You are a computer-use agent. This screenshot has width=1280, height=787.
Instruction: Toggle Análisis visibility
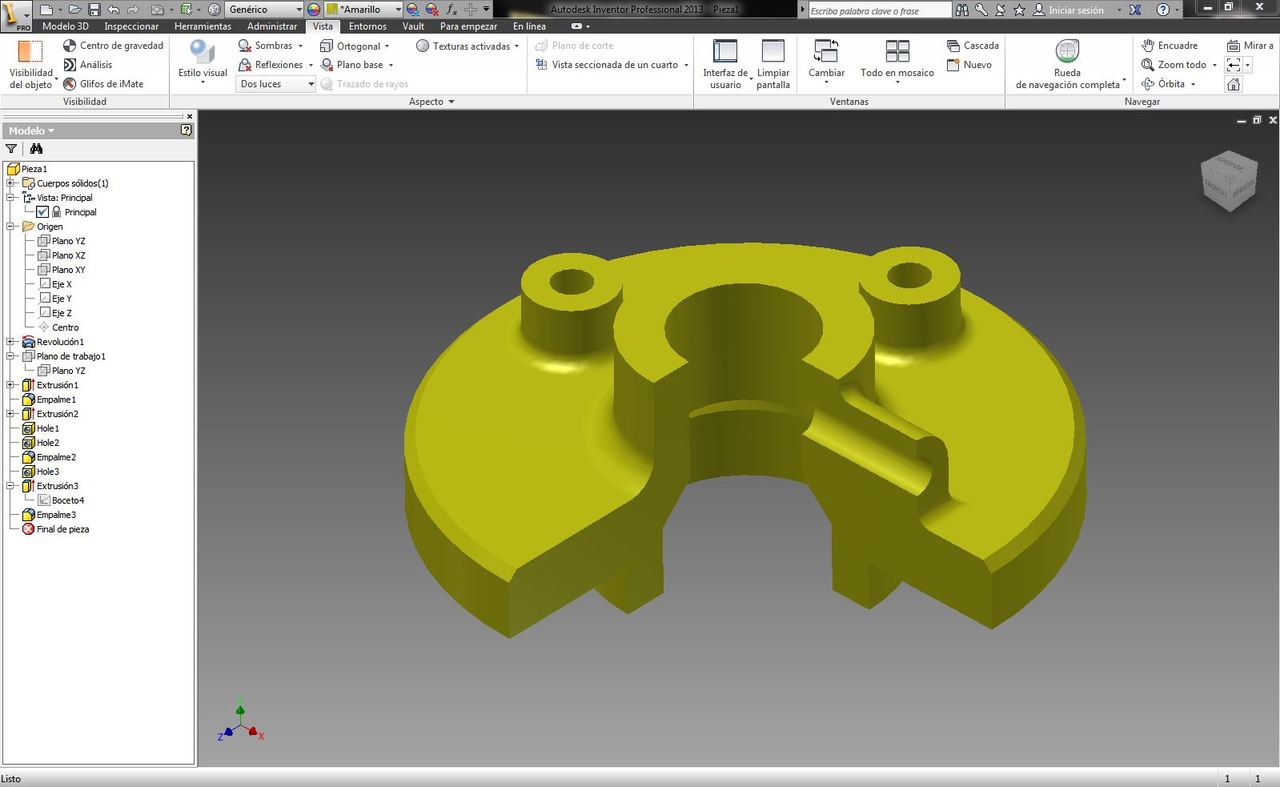pyautogui.click(x=88, y=65)
